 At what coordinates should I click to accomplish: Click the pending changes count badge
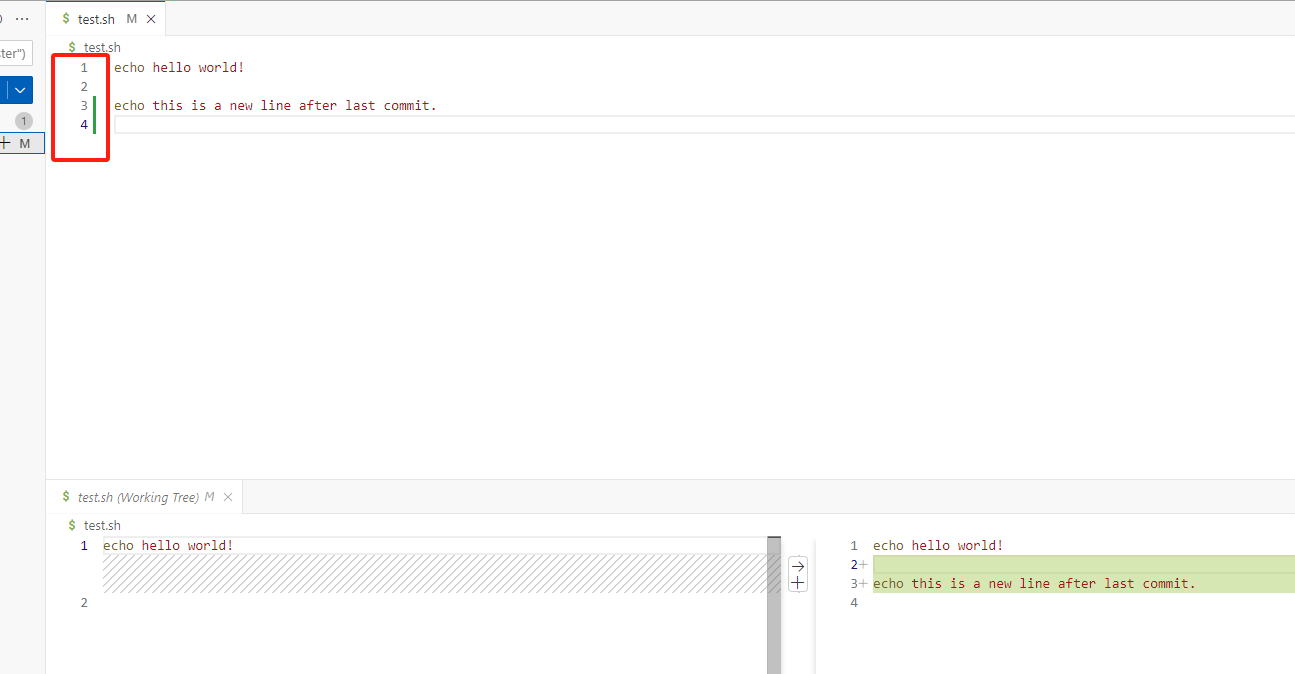pos(22,120)
